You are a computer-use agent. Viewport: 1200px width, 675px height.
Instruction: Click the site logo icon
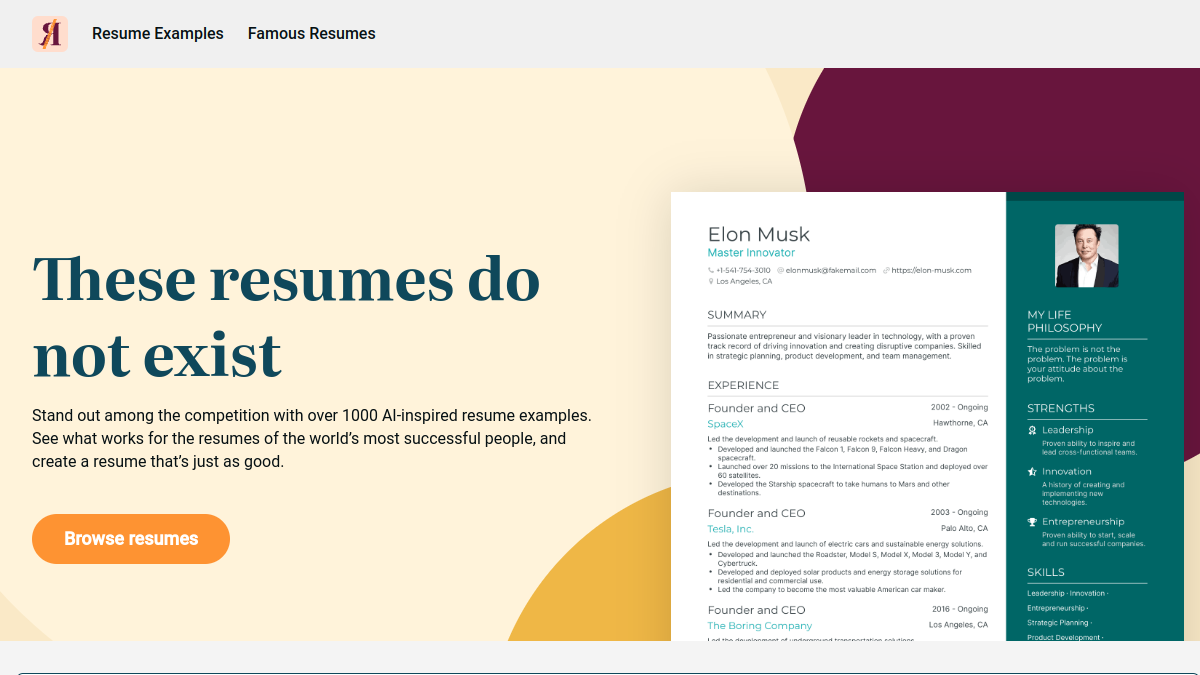point(50,34)
